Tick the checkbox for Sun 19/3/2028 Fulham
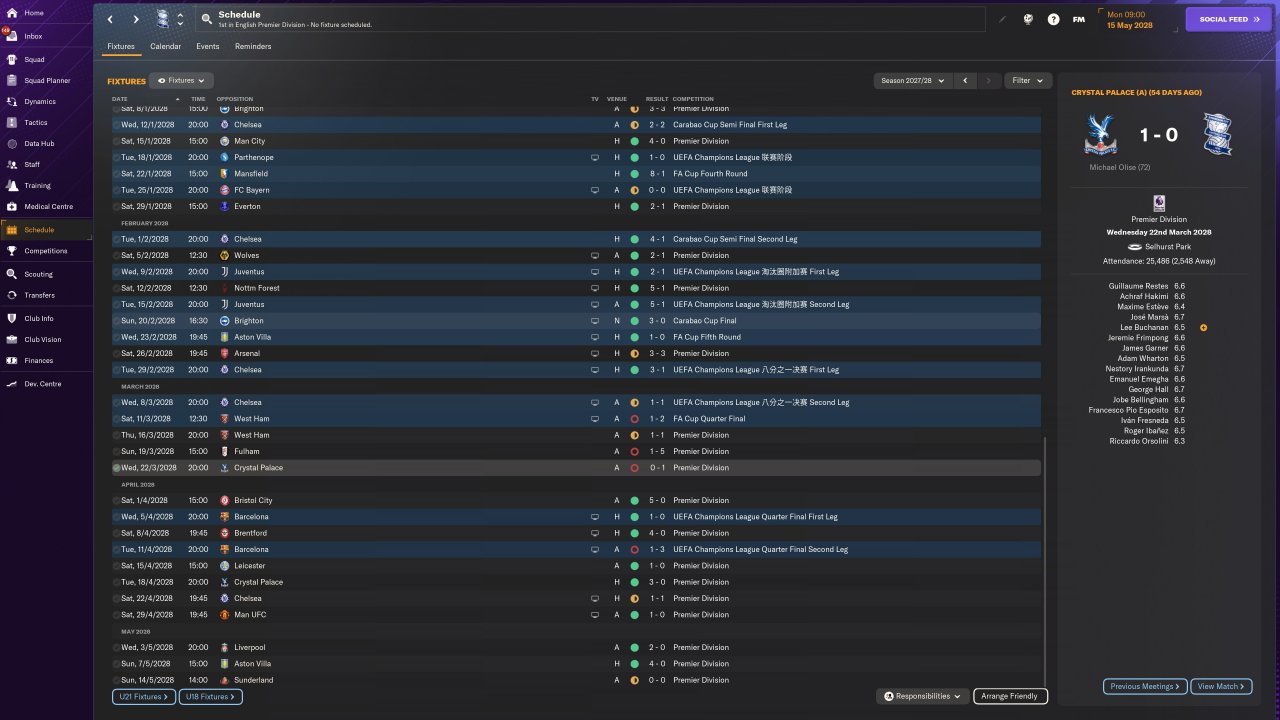This screenshot has height=720, width=1280. coord(116,451)
